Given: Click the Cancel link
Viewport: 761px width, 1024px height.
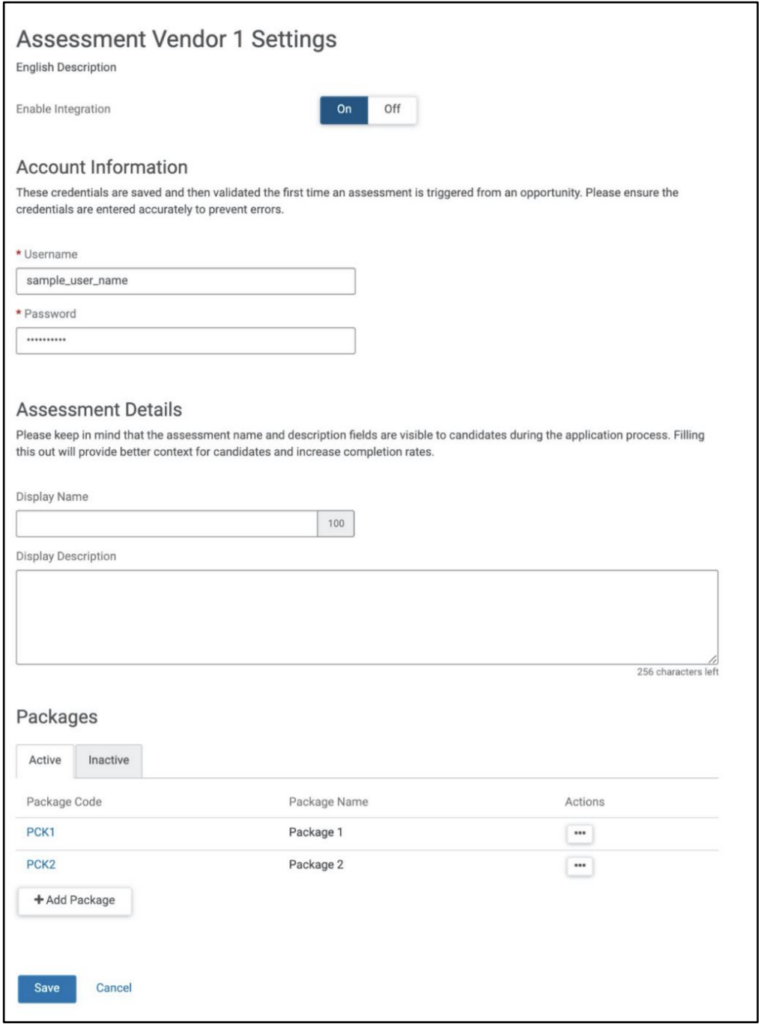Looking at the screenshot, I should click(x=114, y=988).
